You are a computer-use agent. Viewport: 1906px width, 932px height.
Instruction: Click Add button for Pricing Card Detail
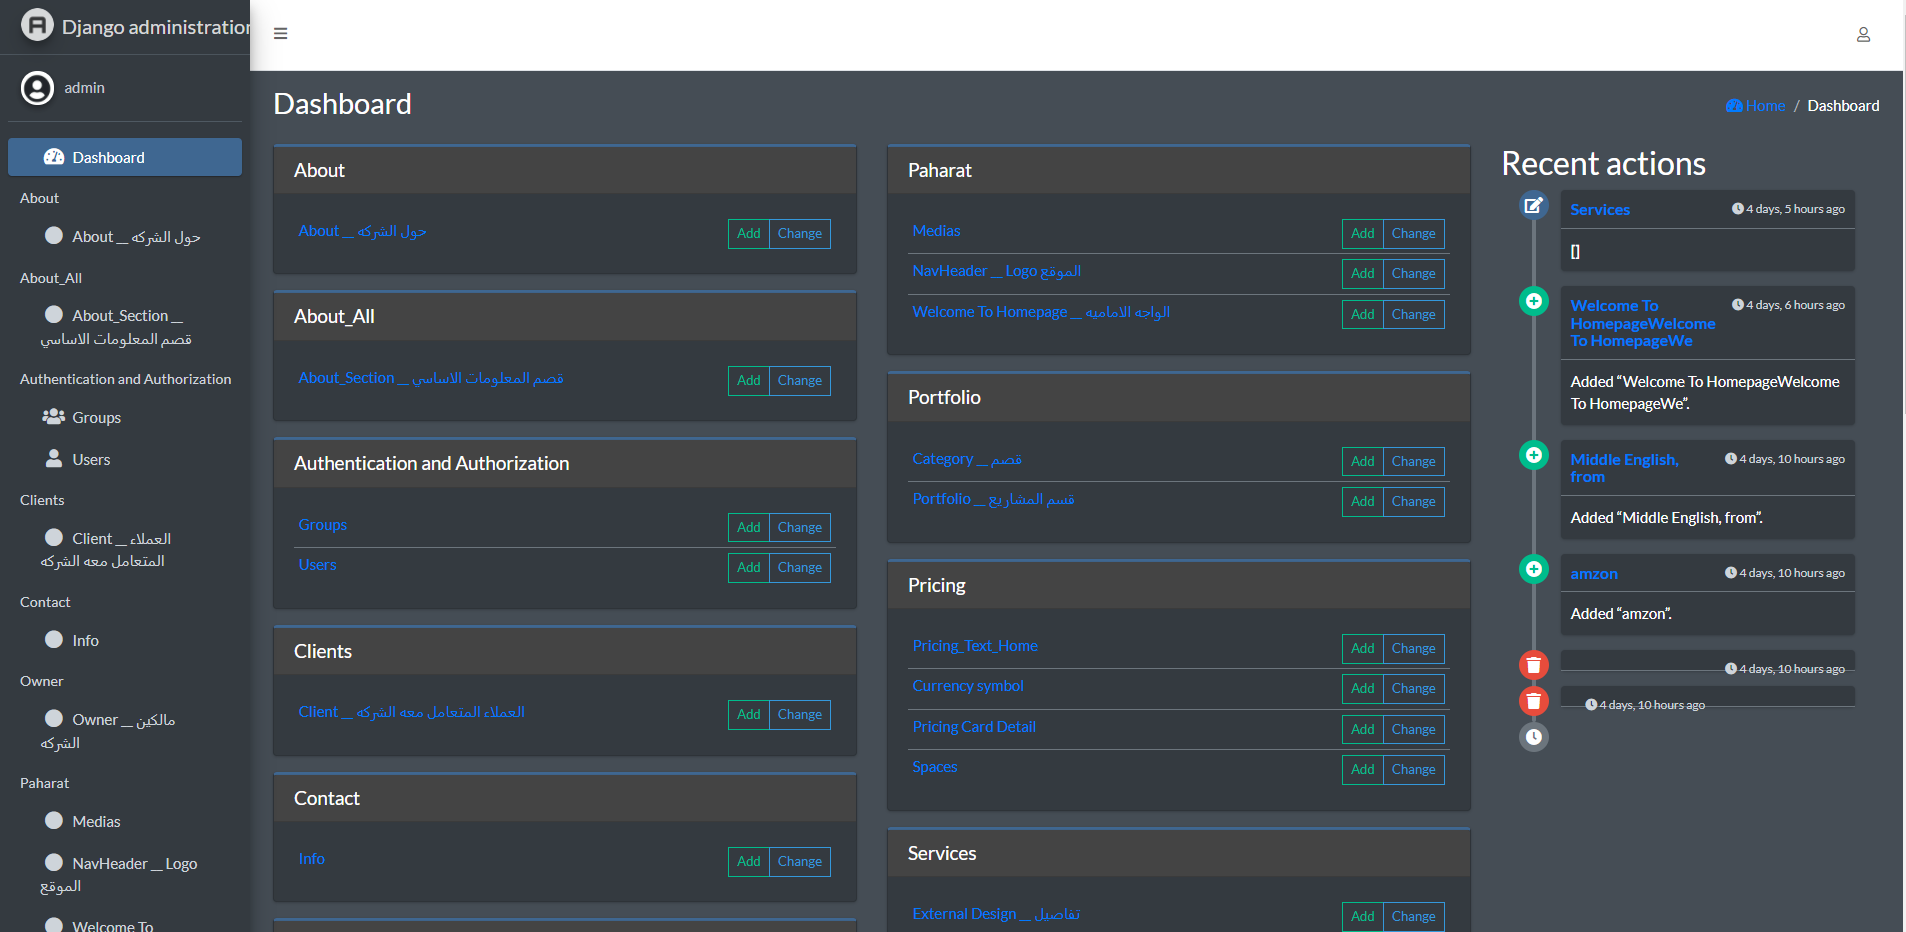pyautogui.click(x=1362, y=729)
